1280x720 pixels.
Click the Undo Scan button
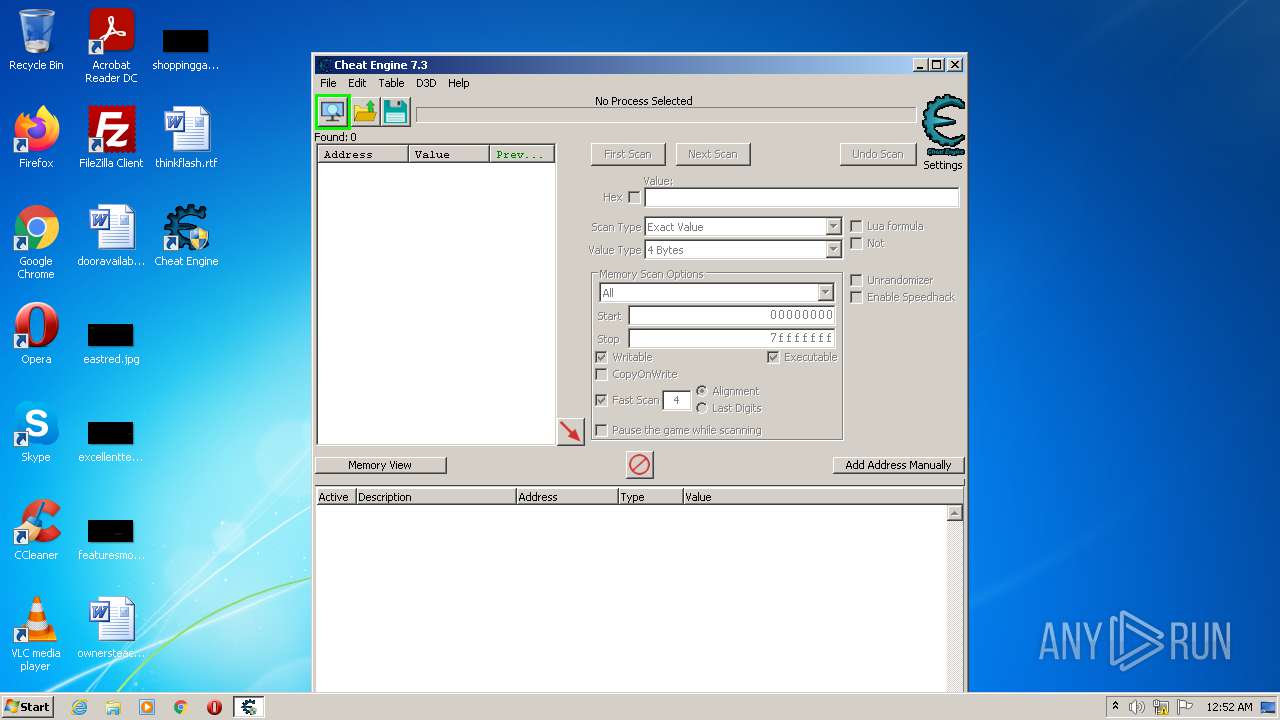click(878, 154)
